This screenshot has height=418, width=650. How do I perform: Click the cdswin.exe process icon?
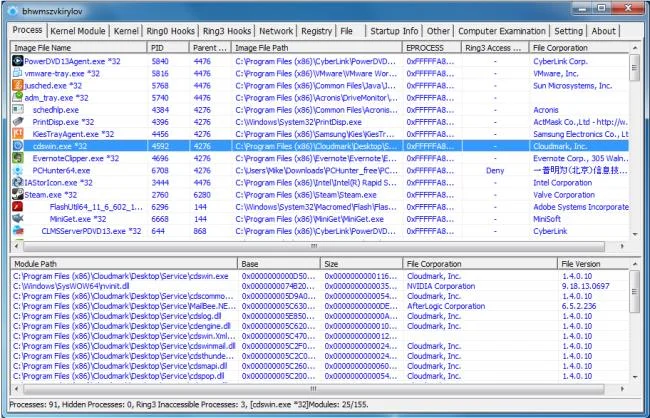click(17, 146)
